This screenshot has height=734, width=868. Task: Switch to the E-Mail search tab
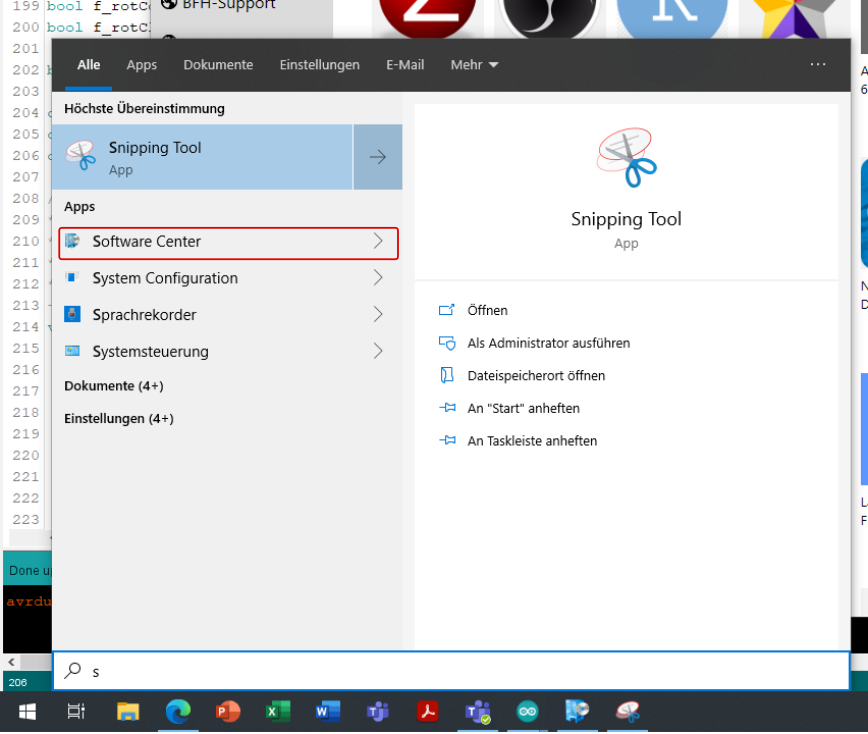(x=405, y=65)
